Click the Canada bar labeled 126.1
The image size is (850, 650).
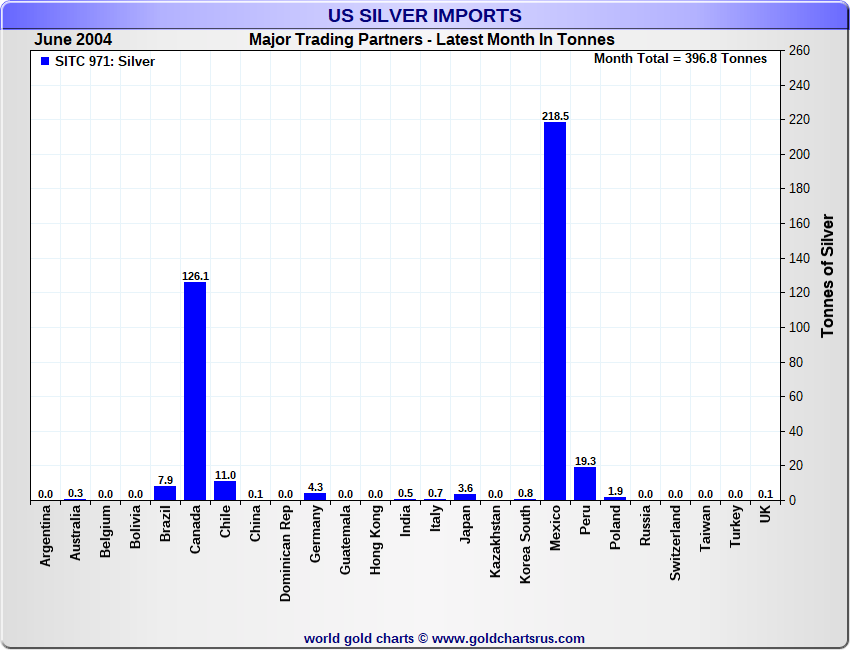(x=195, y=390)
